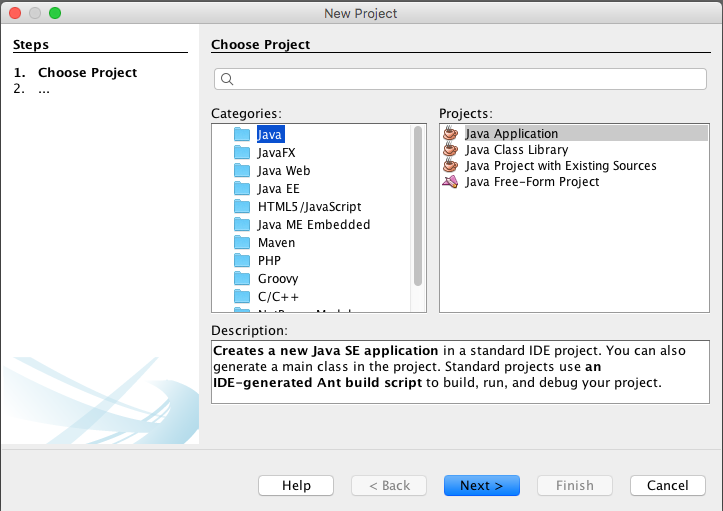Select the HTML5/JavaScript category
Image resolution: width=723 pixels, height=511 pixels.
309,207
